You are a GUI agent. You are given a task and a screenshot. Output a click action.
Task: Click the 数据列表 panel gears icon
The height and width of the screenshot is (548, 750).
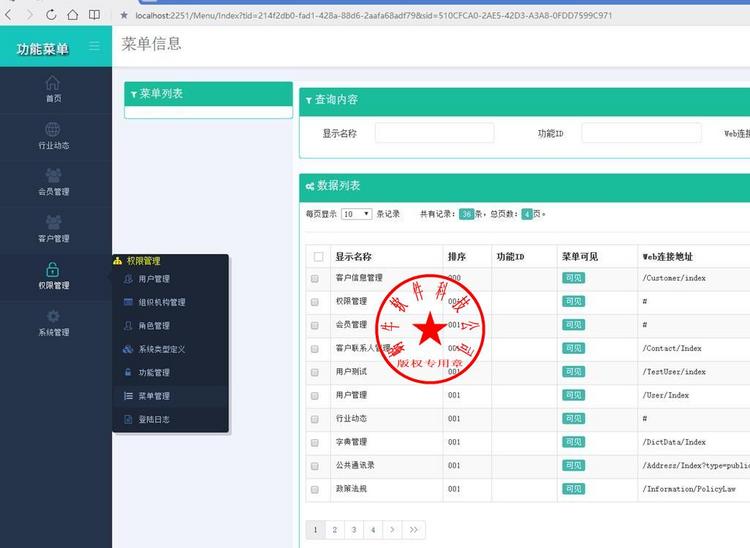click(x=310, y=186)
